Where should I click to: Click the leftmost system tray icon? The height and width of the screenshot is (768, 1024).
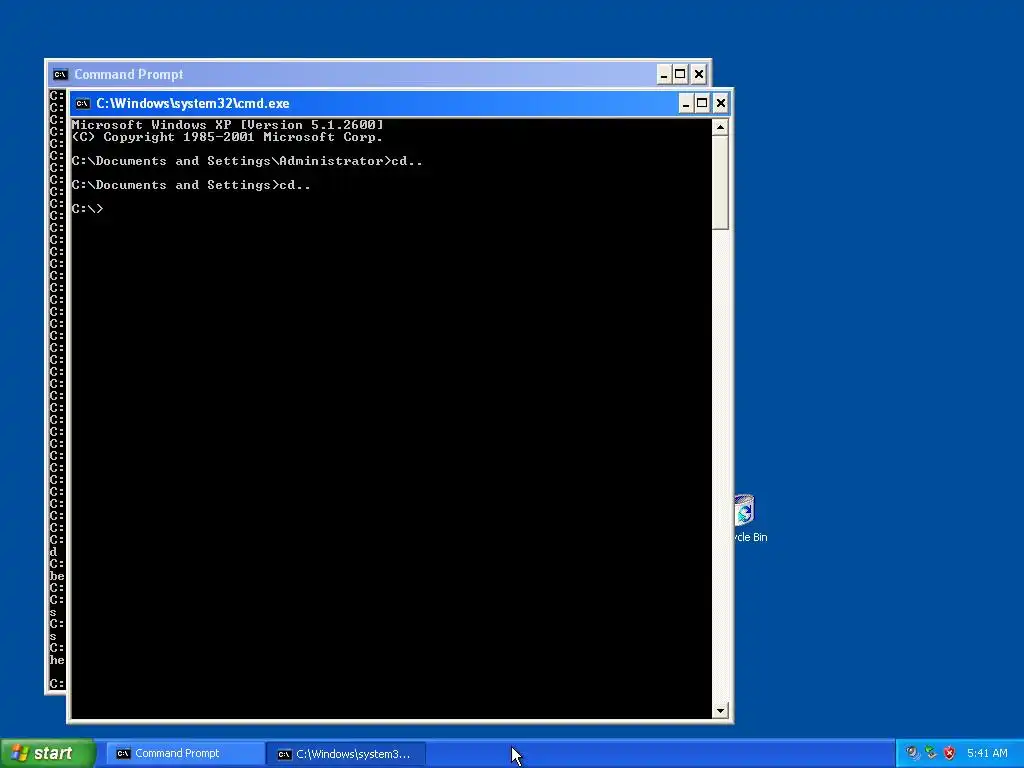pyautogui.click(x=912, y=753)
